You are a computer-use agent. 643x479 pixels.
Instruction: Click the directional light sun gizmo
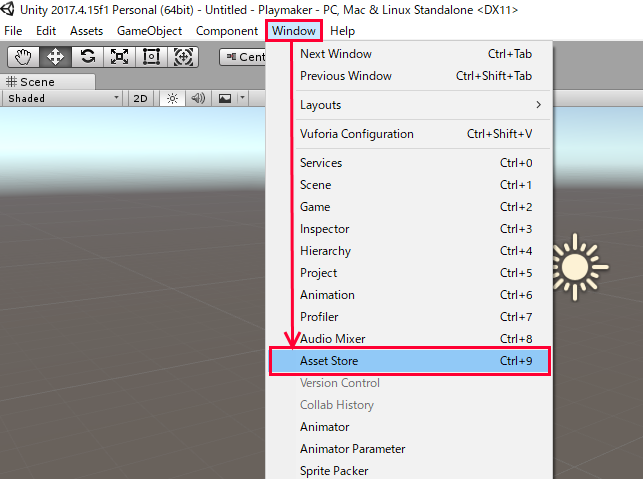(x=579, y=267)
